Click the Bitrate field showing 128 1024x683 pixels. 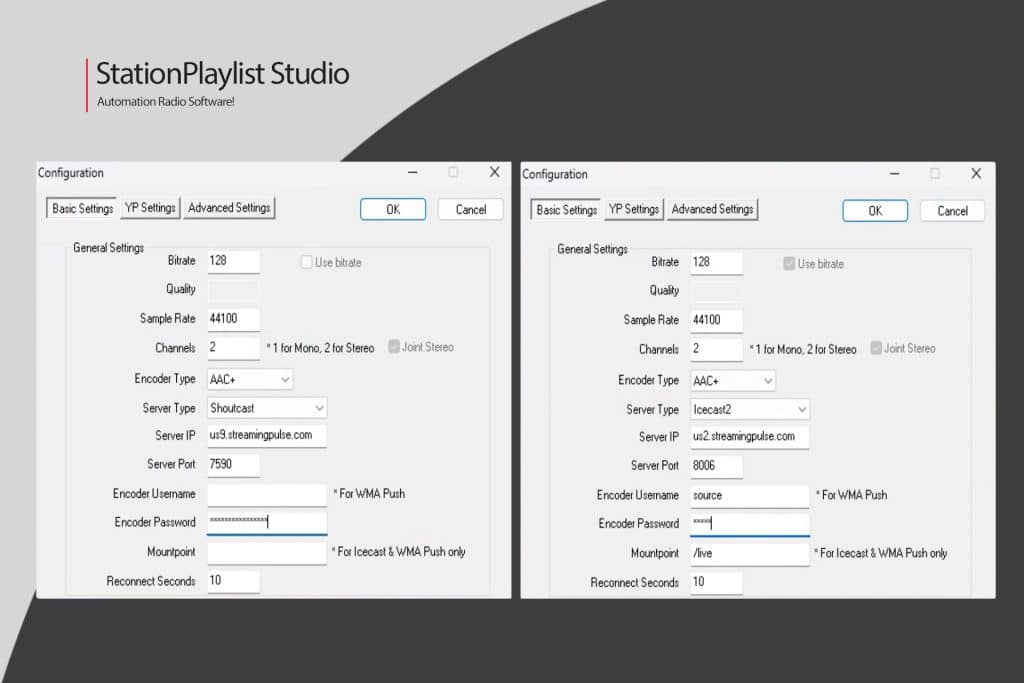point(232,260)
